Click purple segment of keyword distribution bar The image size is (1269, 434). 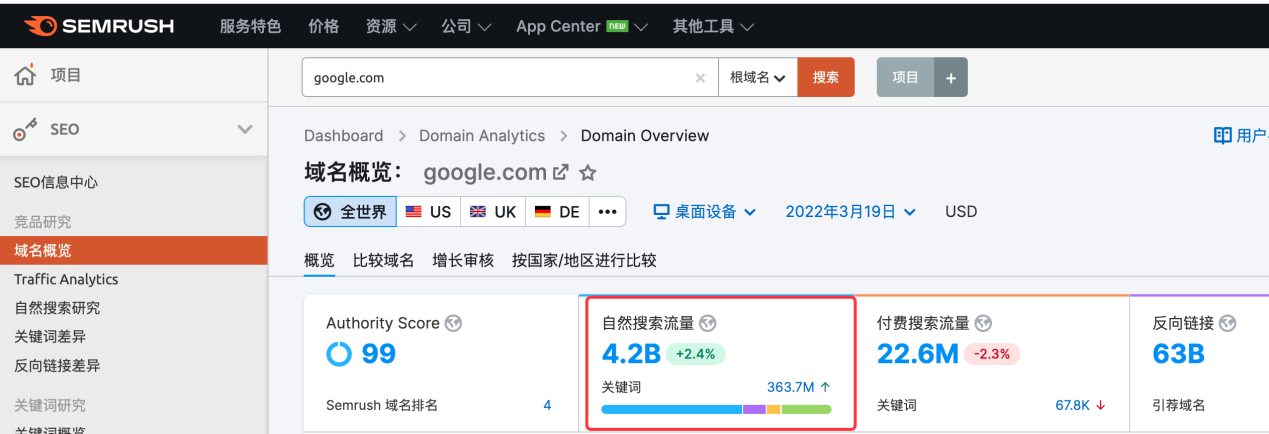point(754,409)
